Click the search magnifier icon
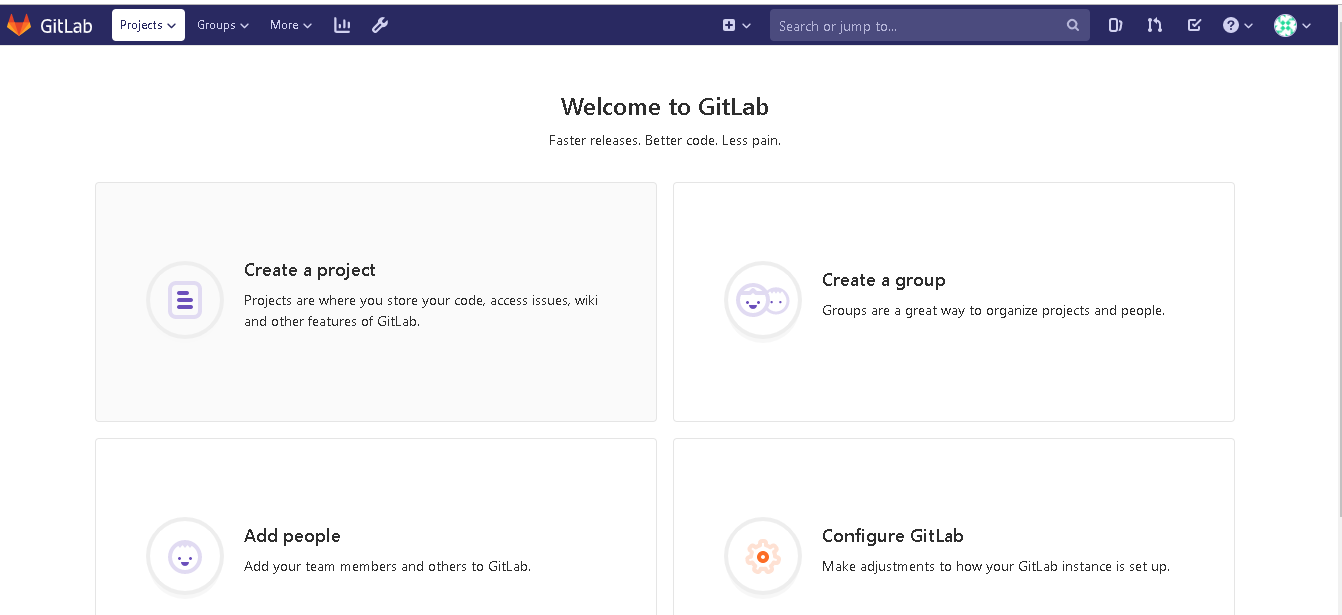This screenshot has height=615, width=1342. point(1073,25)
